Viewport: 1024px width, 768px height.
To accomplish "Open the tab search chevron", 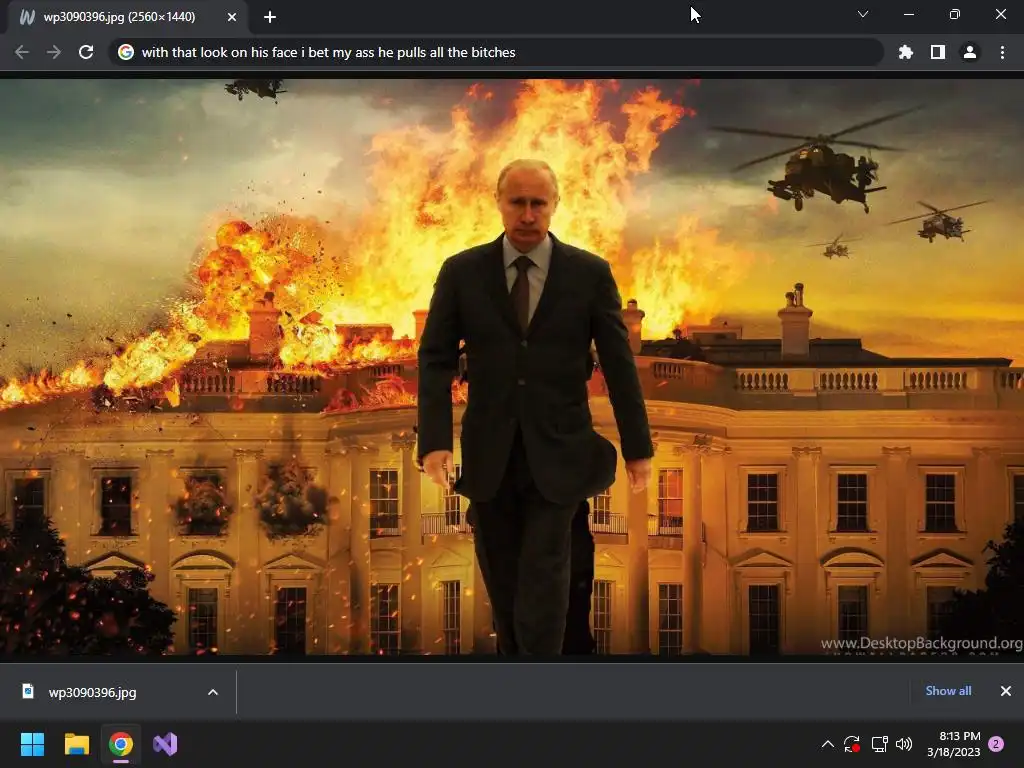I will (863, 14).
